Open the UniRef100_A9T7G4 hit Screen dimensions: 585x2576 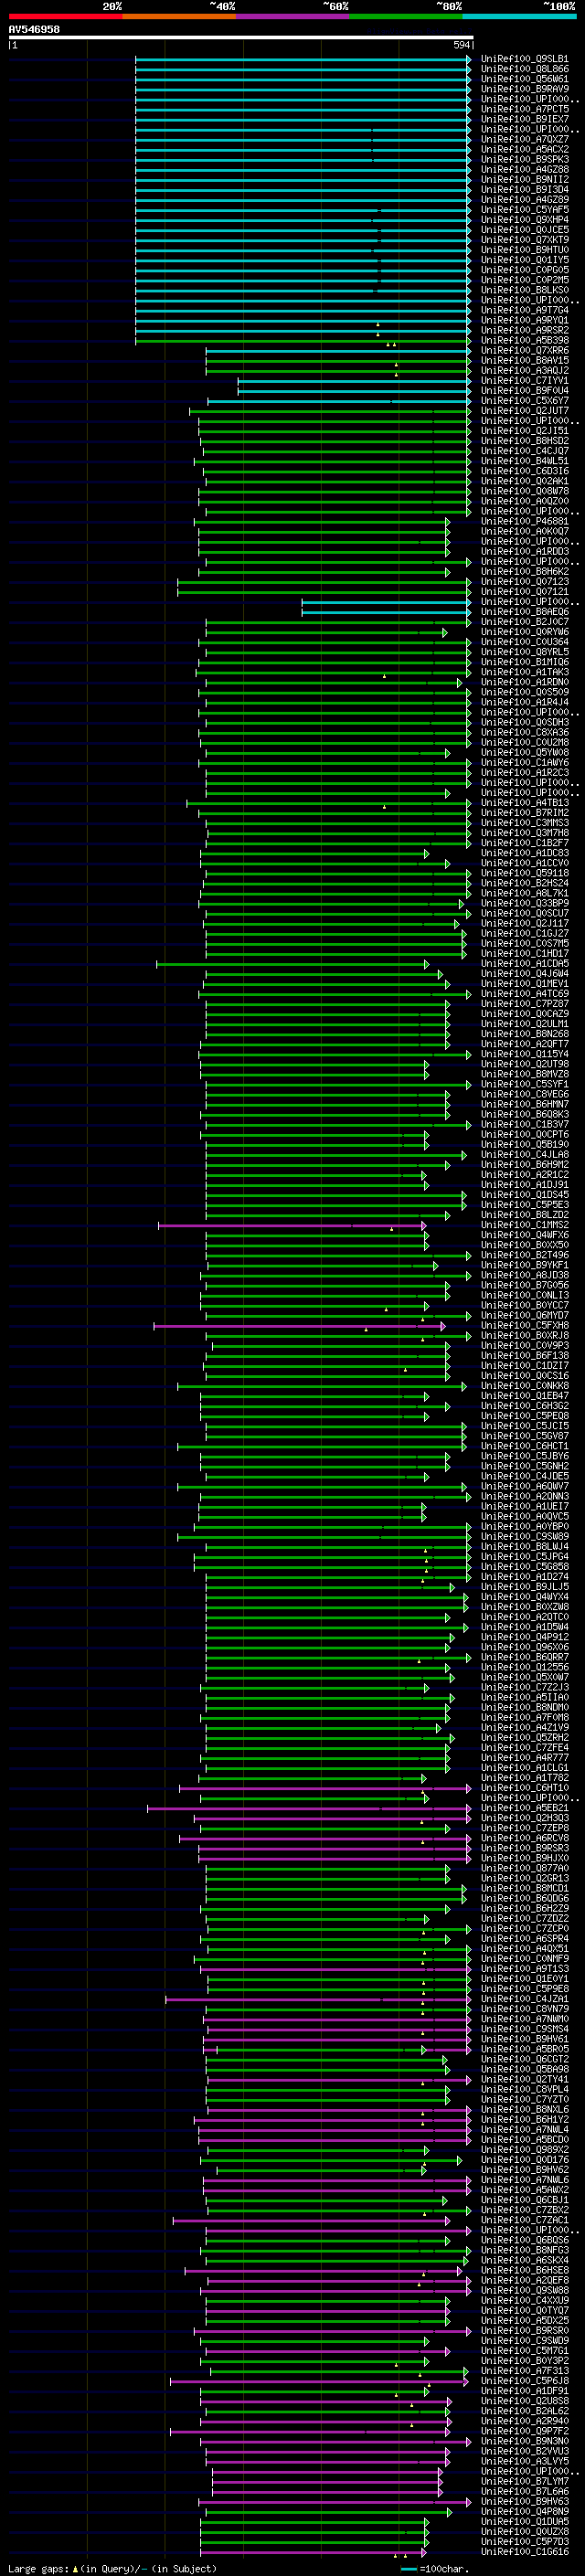tap(525, 310)
